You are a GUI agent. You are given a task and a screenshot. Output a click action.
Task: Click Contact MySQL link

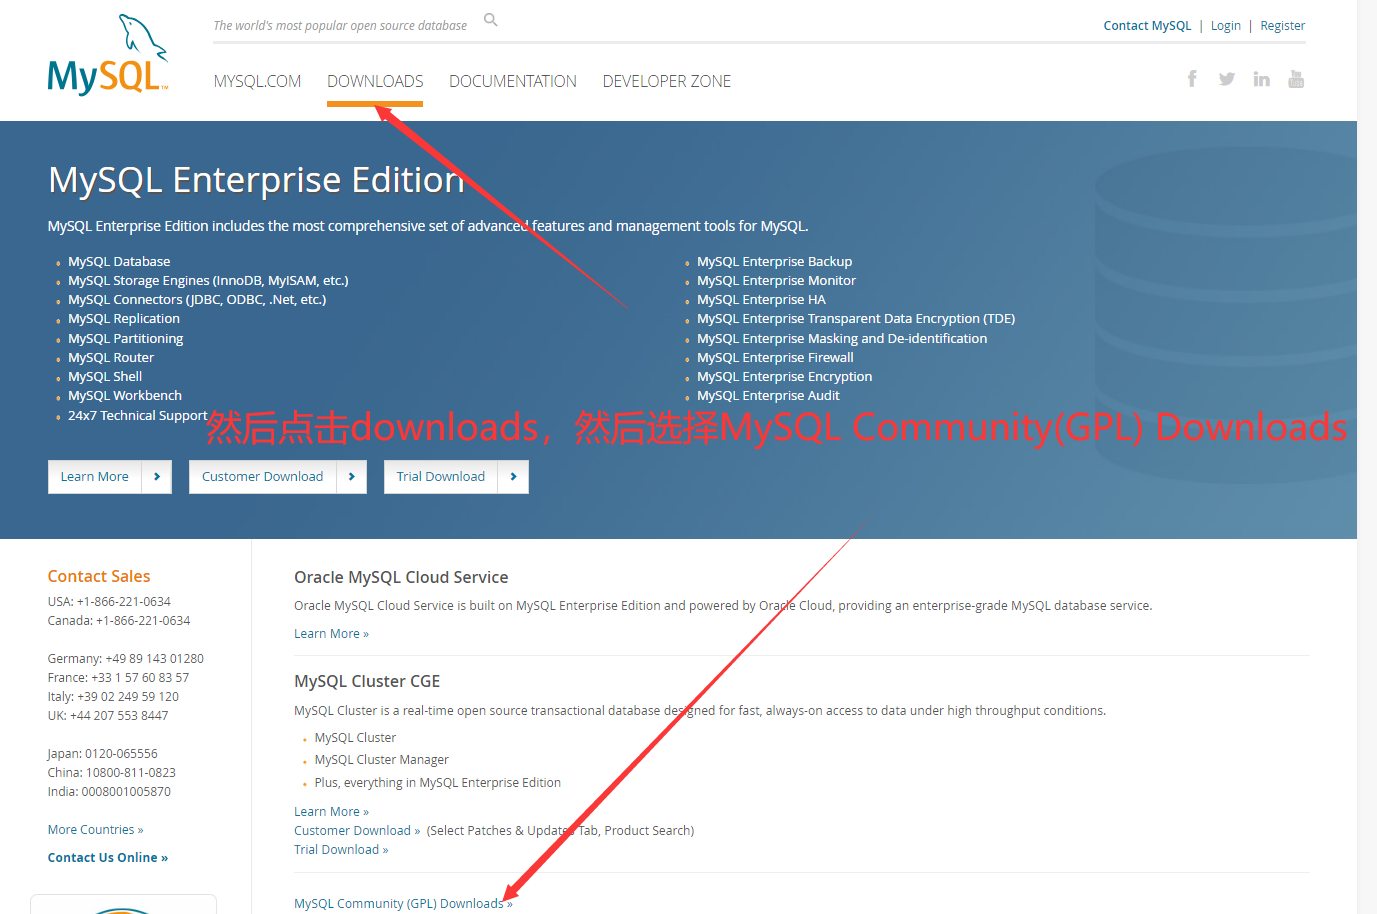1147,26
